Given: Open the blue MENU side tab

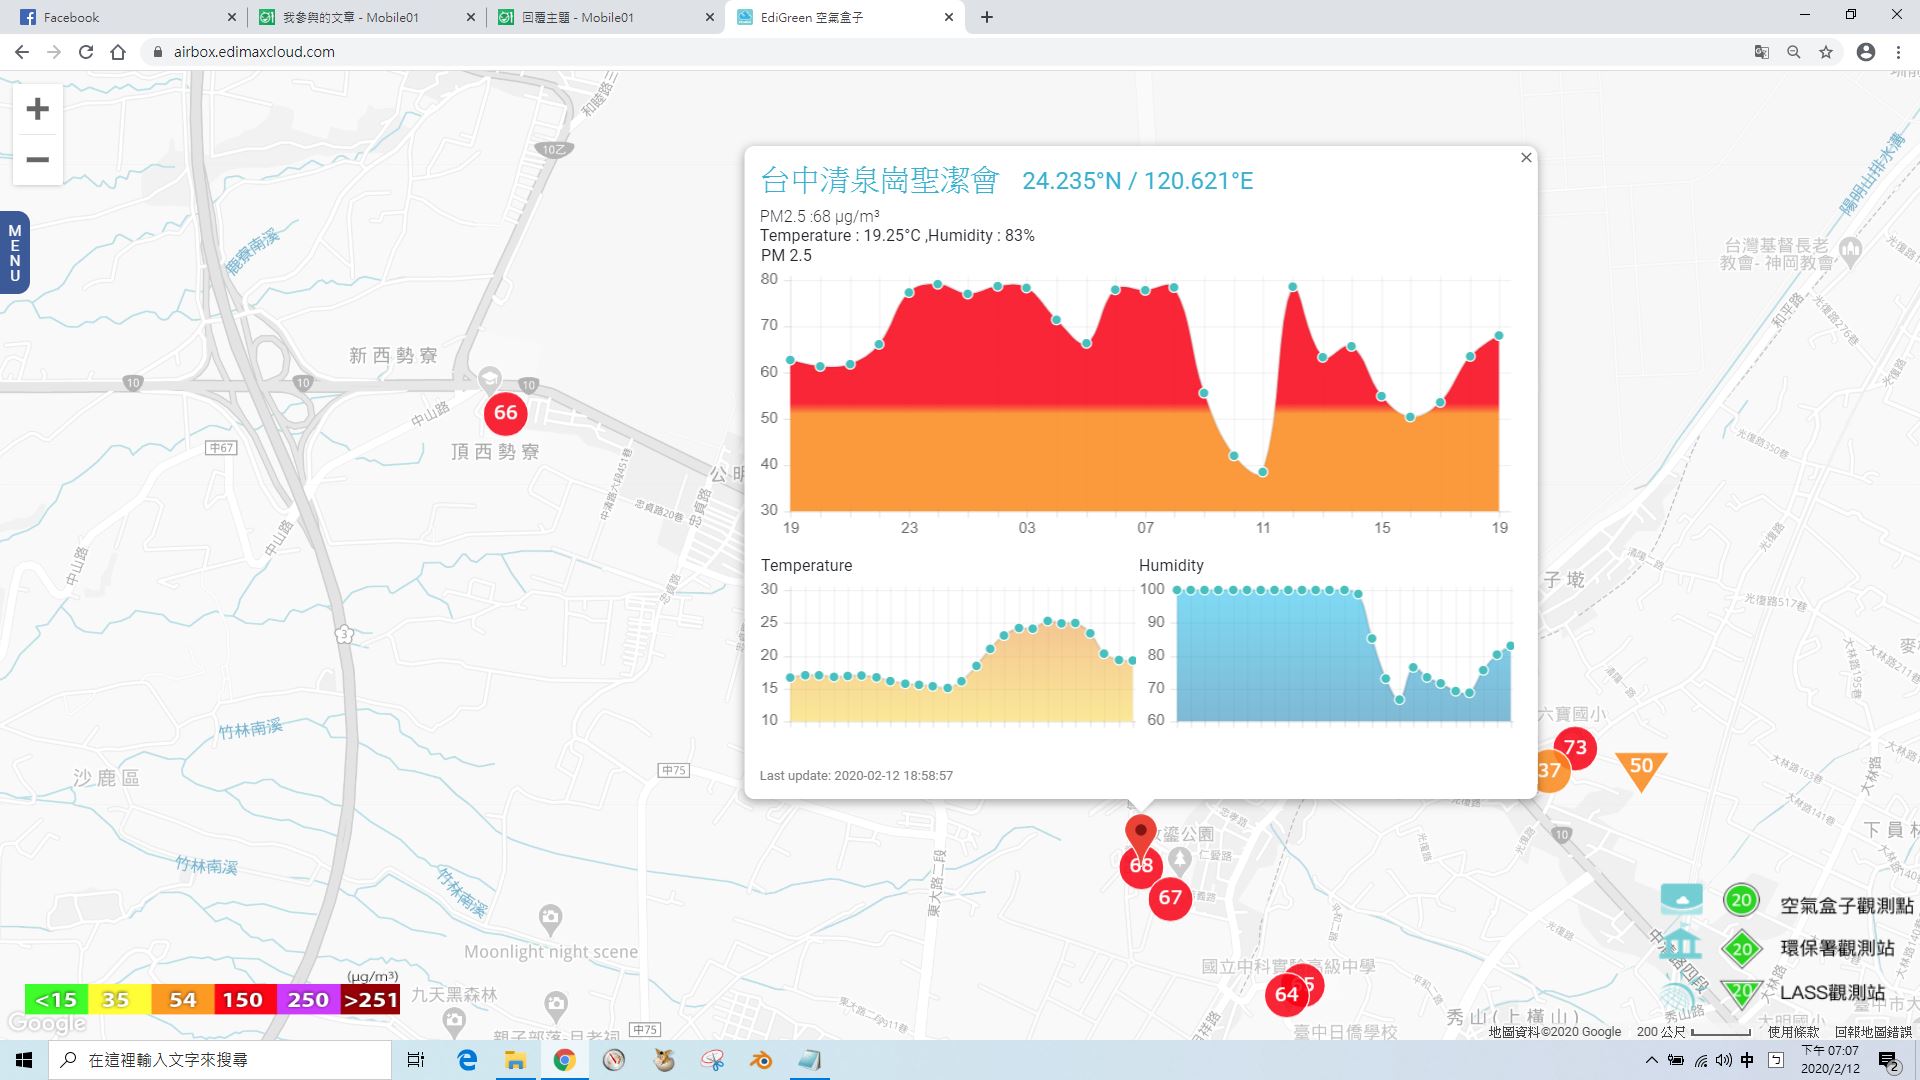Looking at the screenshot, I should coord(14,253).
